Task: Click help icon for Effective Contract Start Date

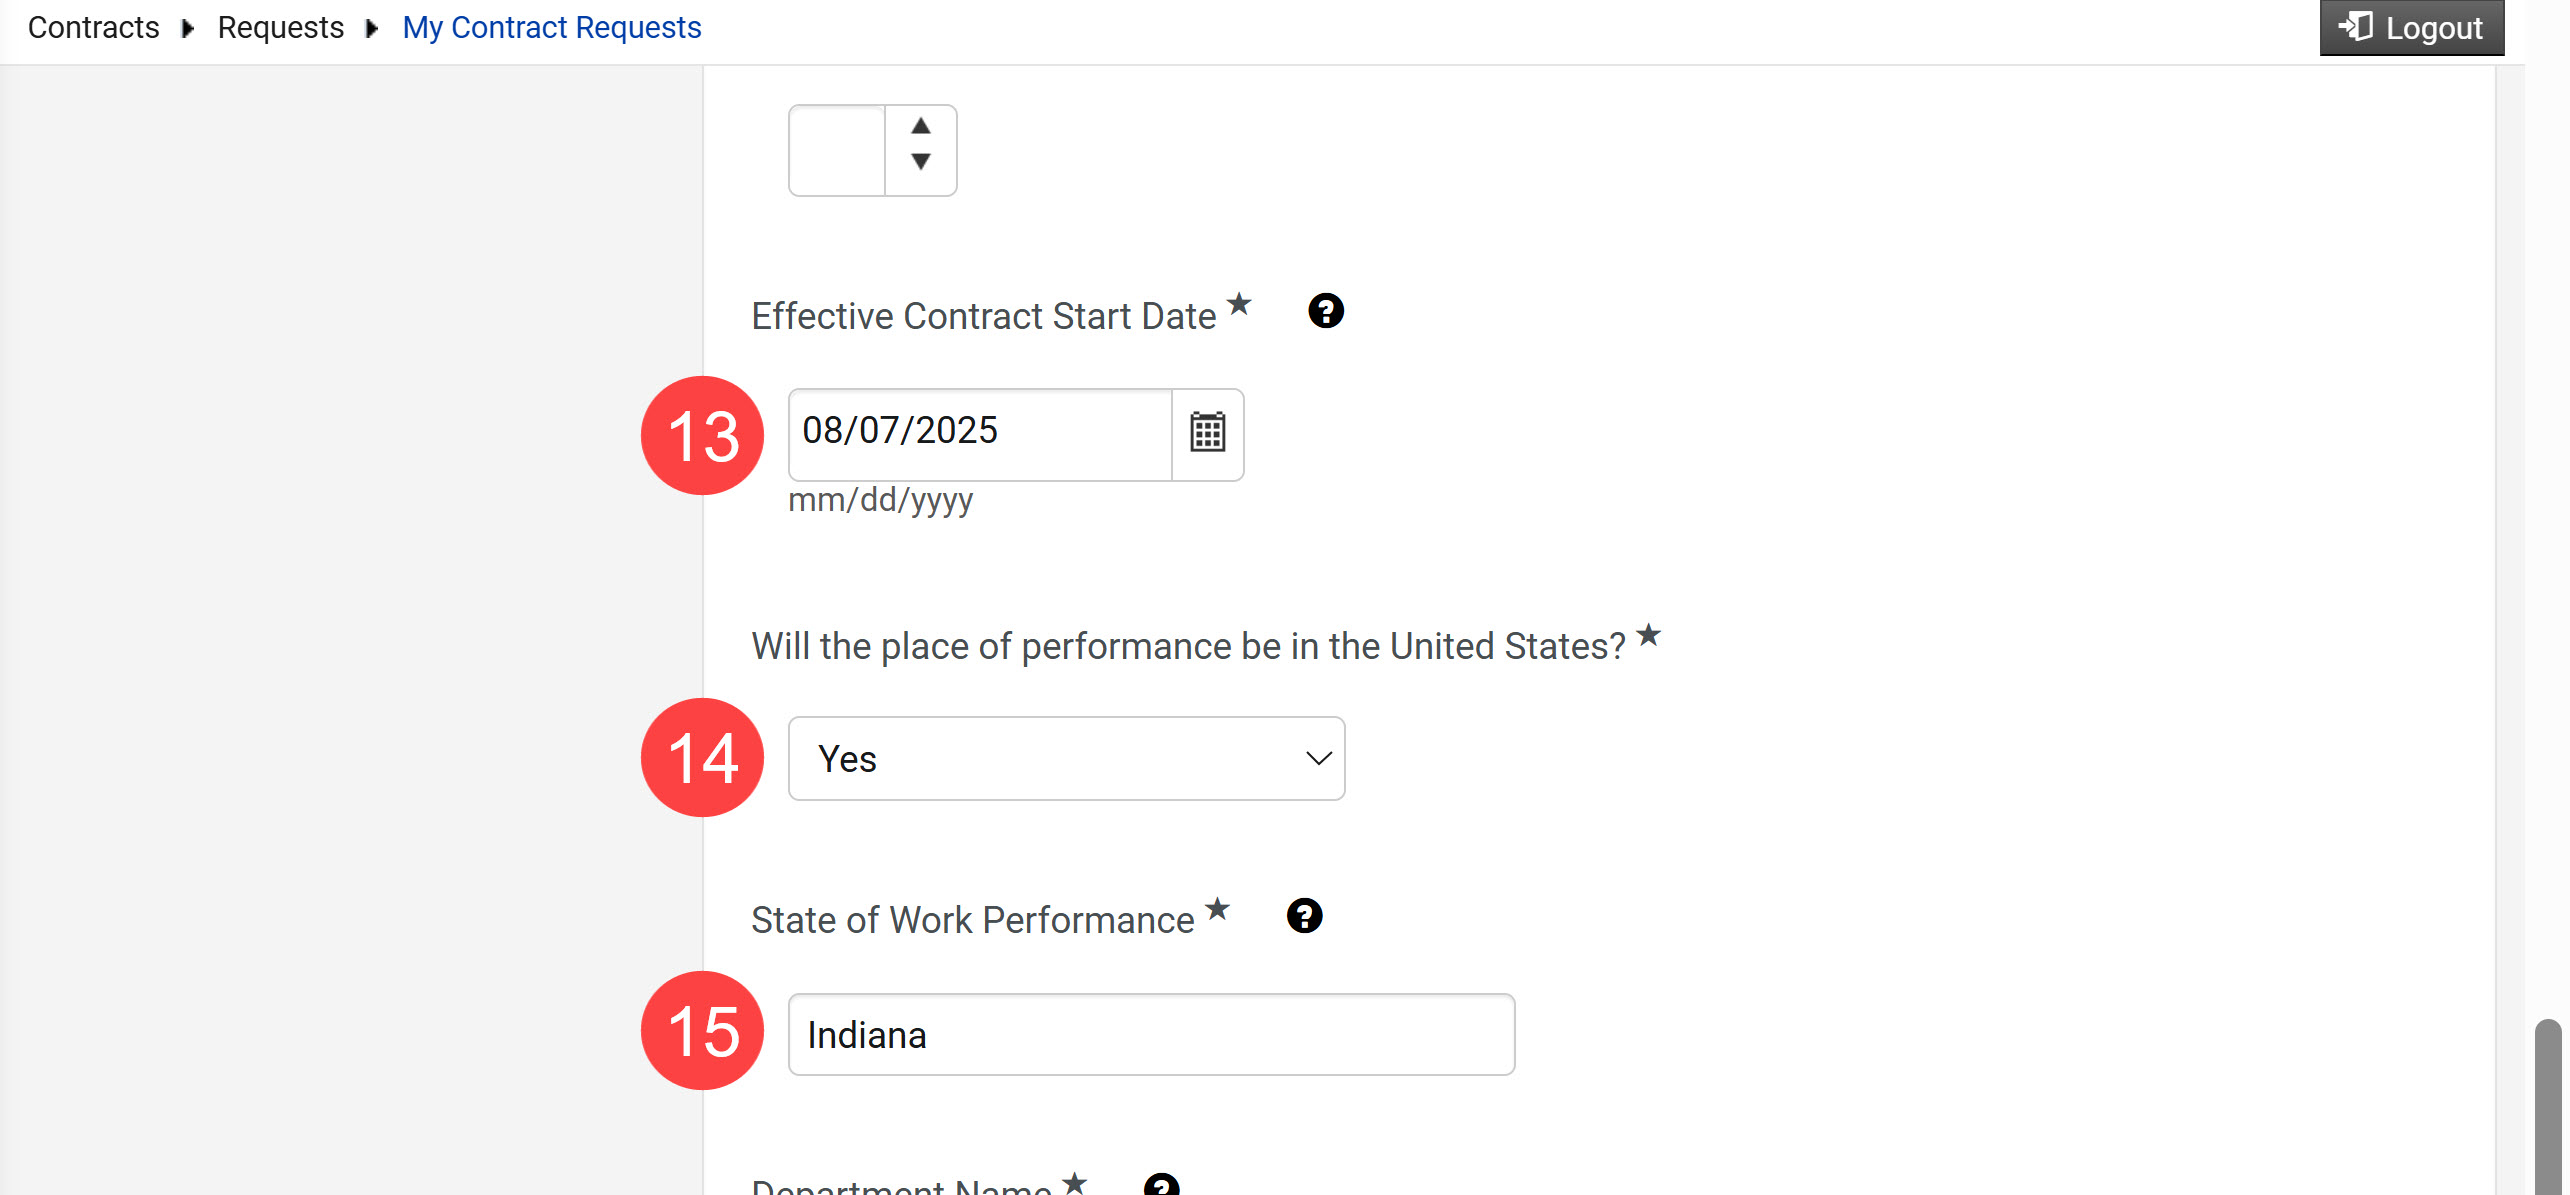Action: pos(1326,311)
